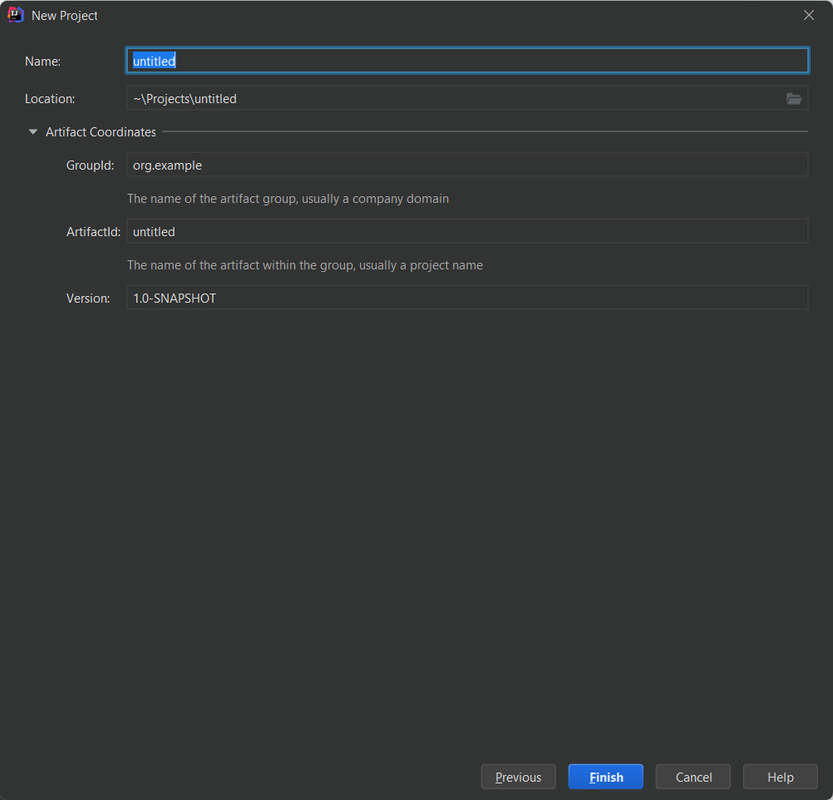833x800 pixels.
Task: Click the folder browse icon for Location
Action: (x=794, y=98)
